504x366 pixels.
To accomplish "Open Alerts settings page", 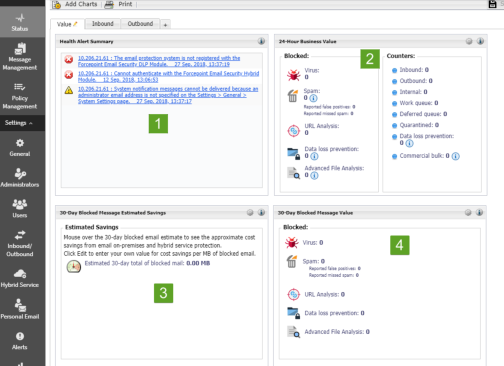I will click(x=20, y=341).
